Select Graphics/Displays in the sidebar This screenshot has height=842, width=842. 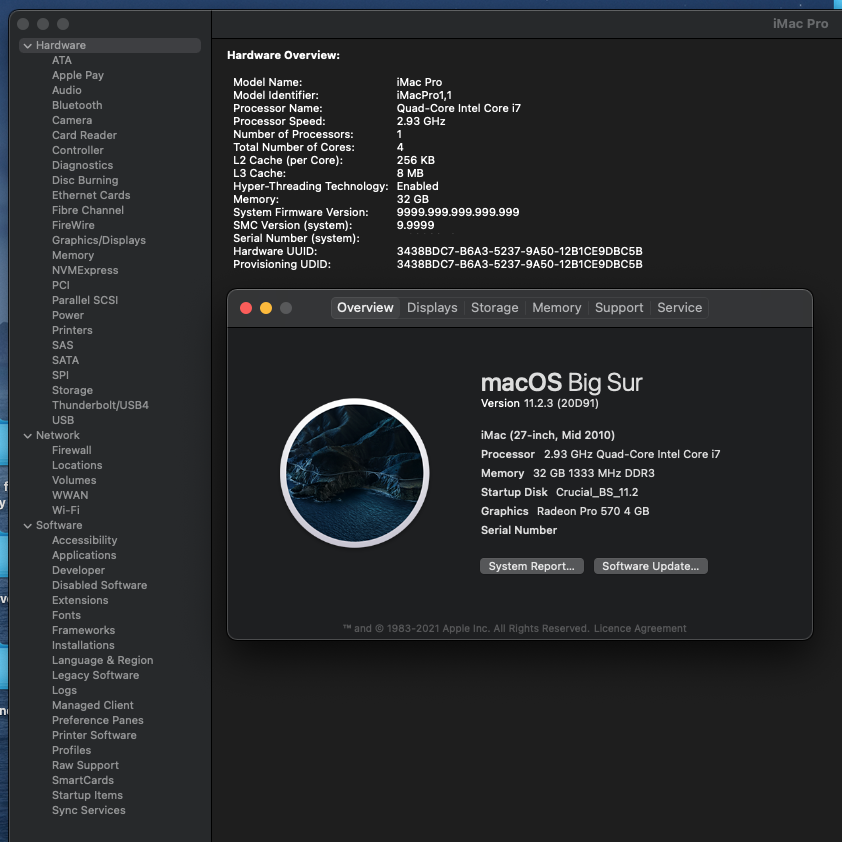pos(98,240)
